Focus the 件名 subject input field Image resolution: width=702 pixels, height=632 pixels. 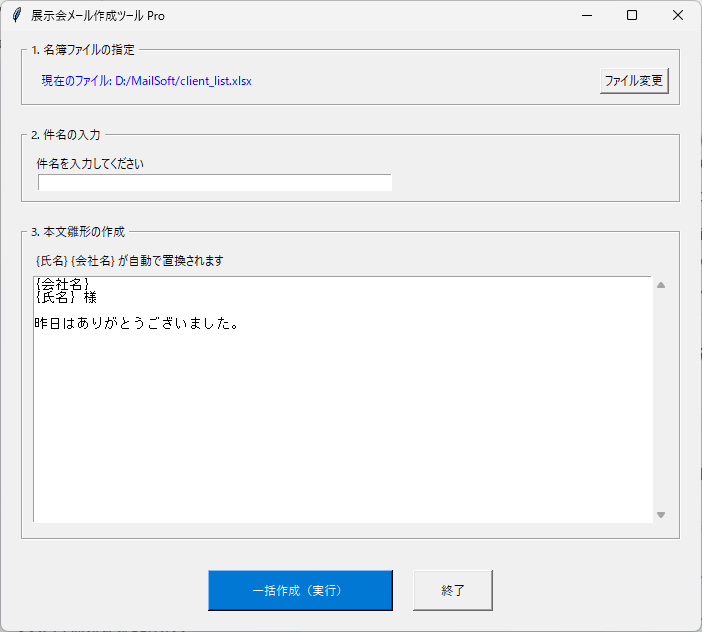click(215, 182)
